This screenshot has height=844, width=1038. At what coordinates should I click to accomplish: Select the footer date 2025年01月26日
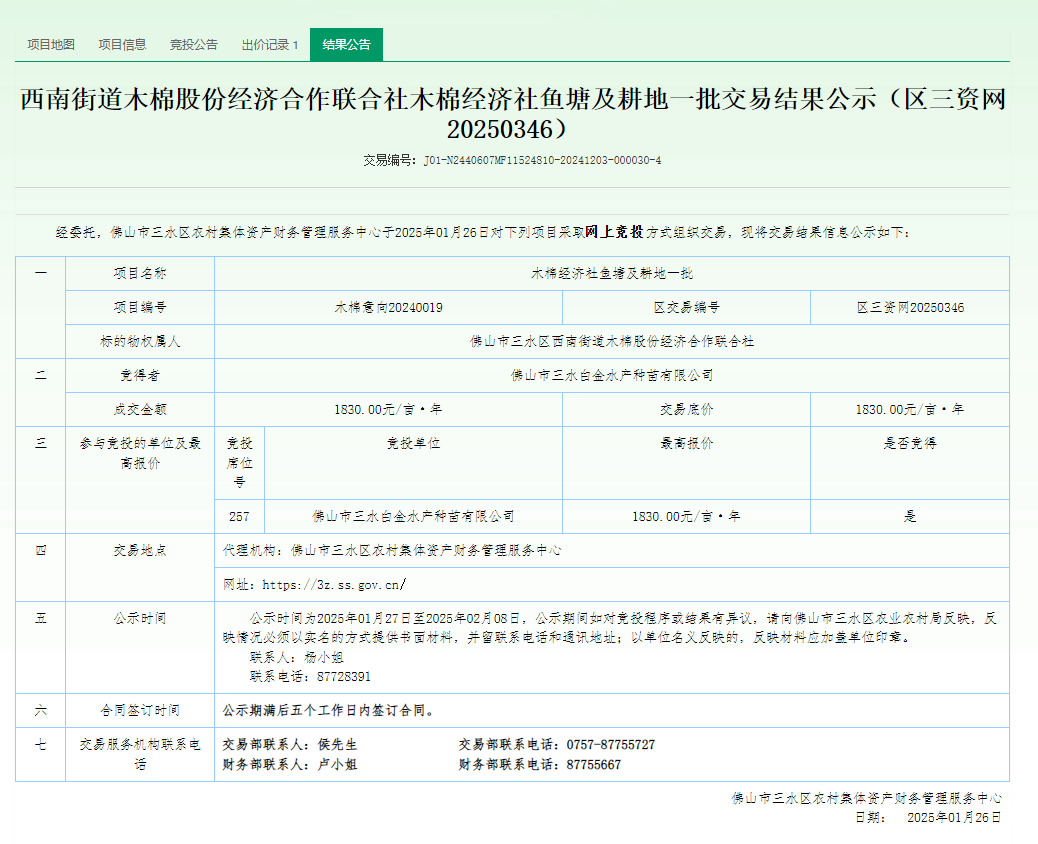tap(954, 818)
